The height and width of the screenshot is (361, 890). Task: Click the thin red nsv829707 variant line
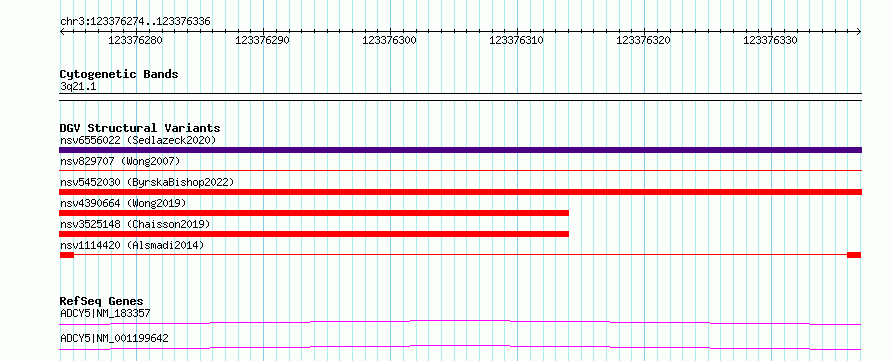click(461, 170)
